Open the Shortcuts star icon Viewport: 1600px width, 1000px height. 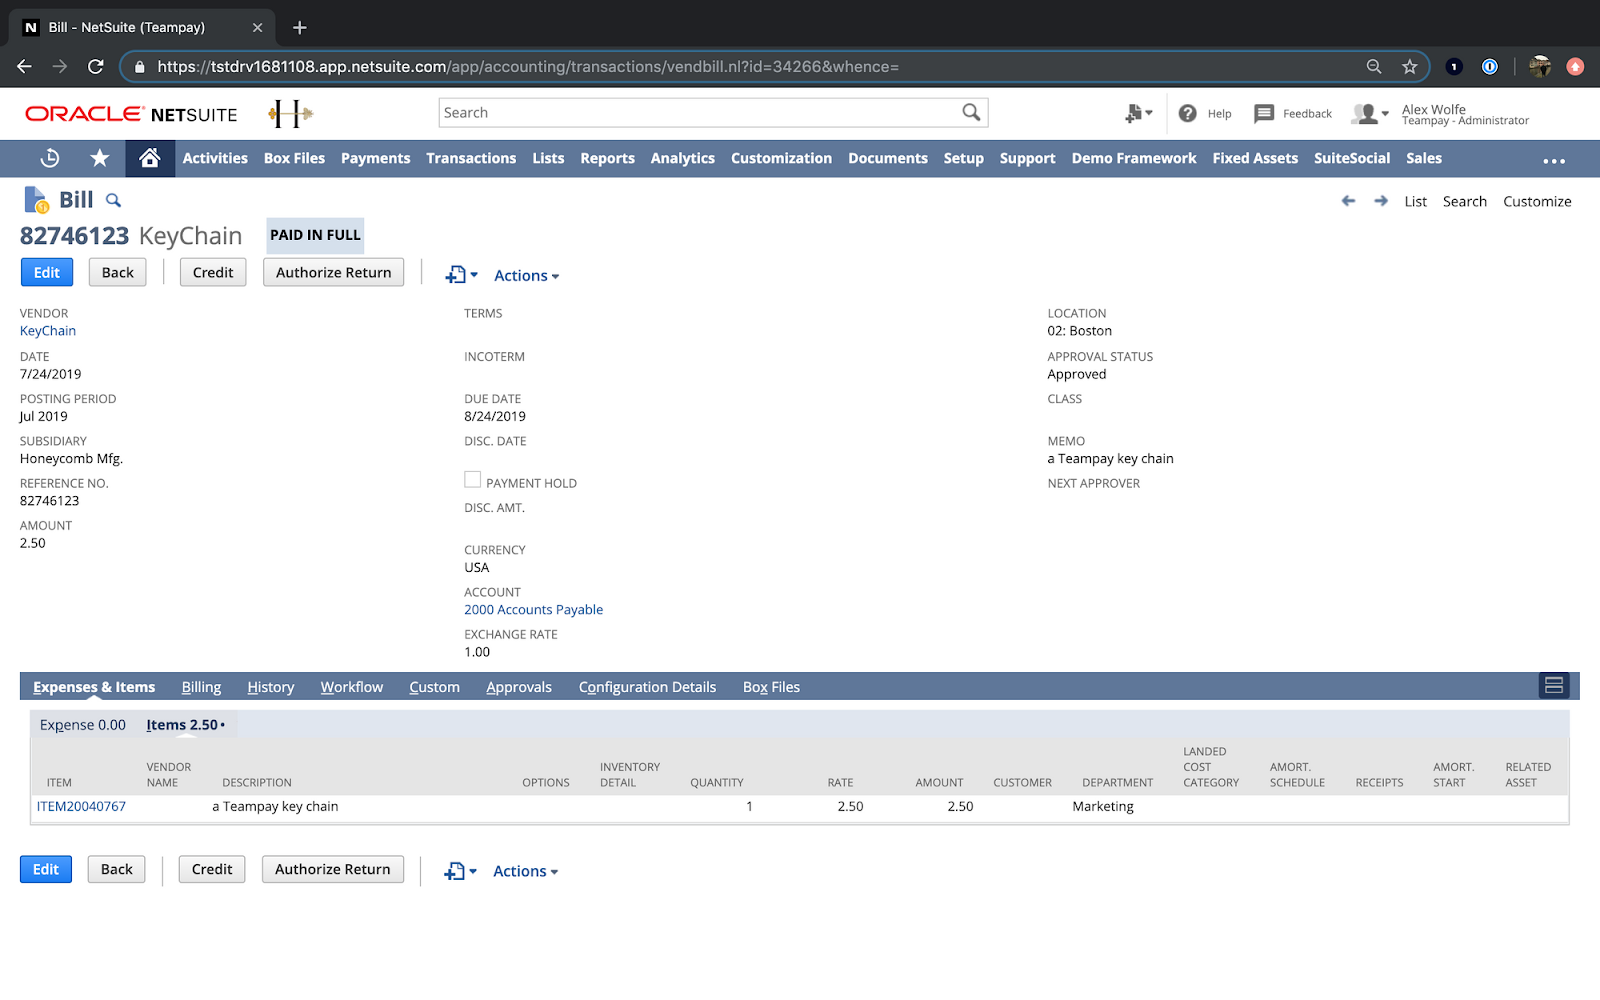pos(100,158)
